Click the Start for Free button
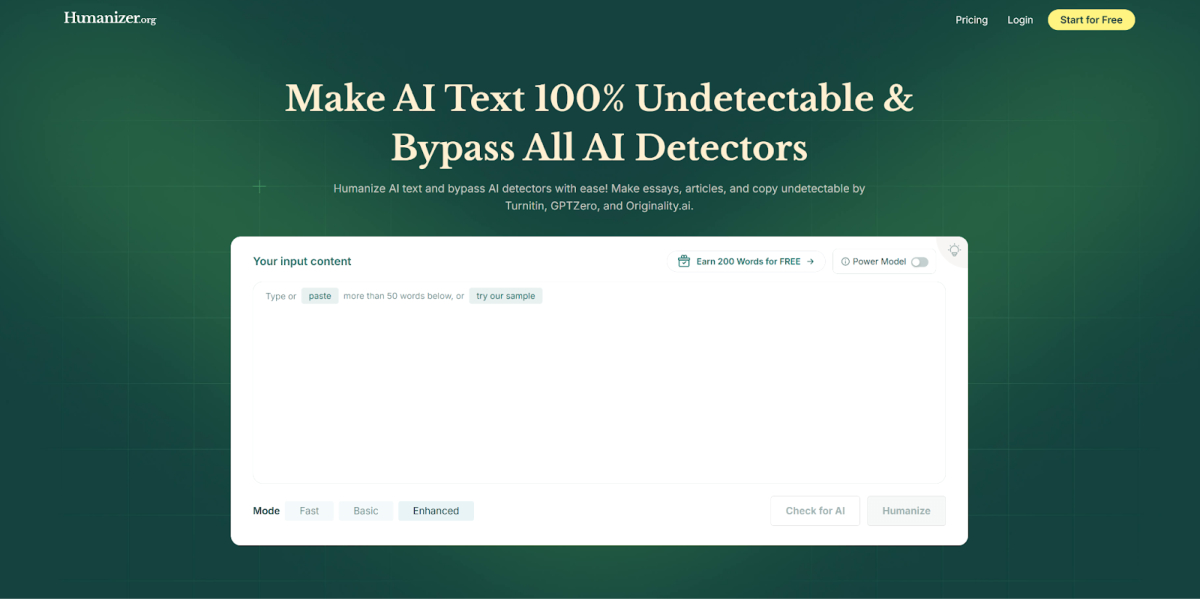This screenshot has height=599, width=1200. (x=1091, y=20)
